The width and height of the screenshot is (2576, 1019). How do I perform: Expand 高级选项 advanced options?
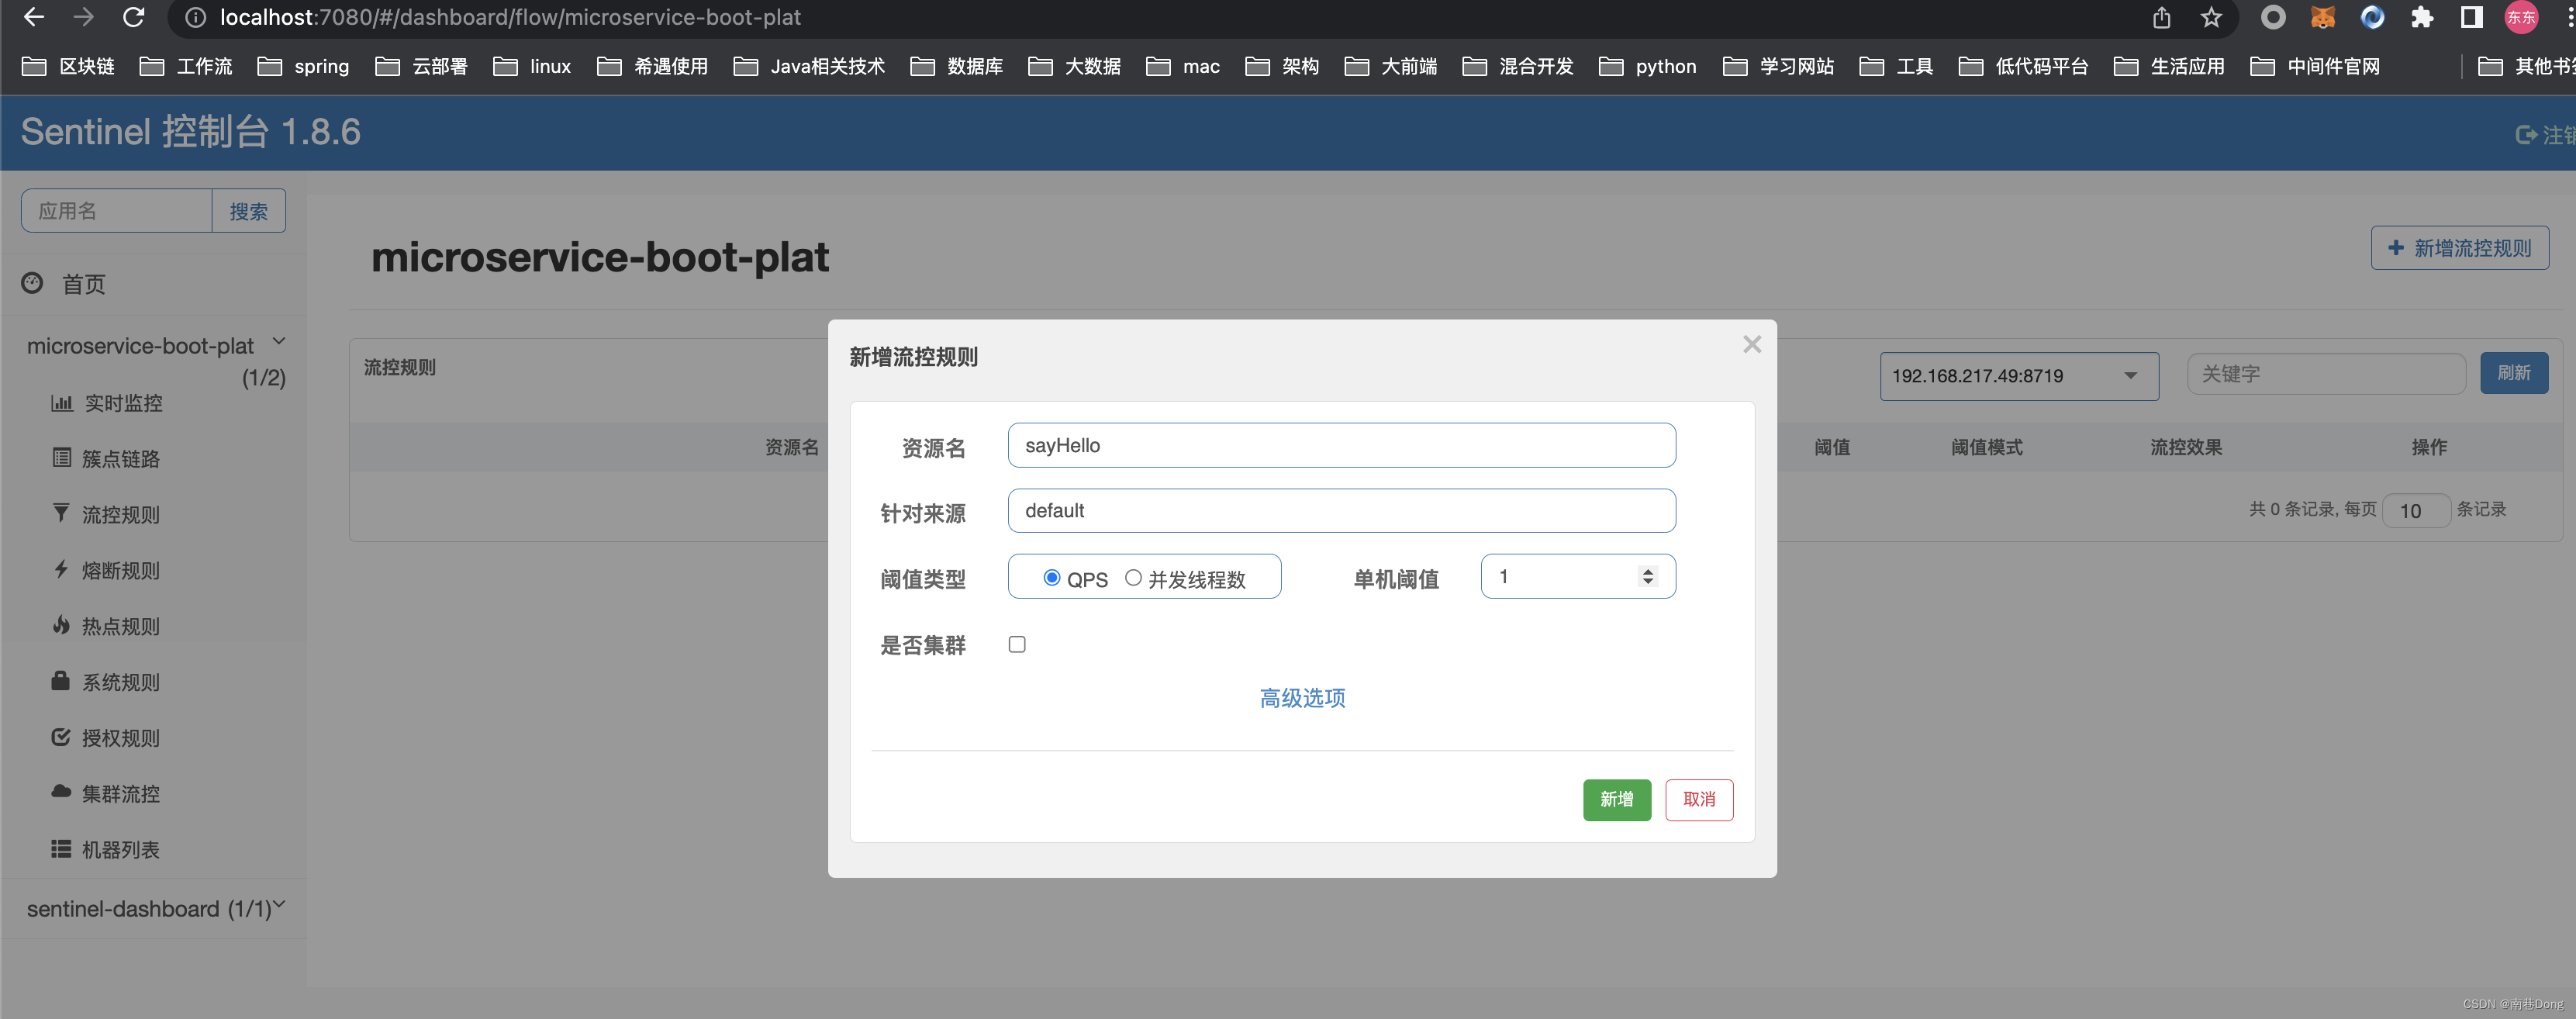click(1302, 698)
